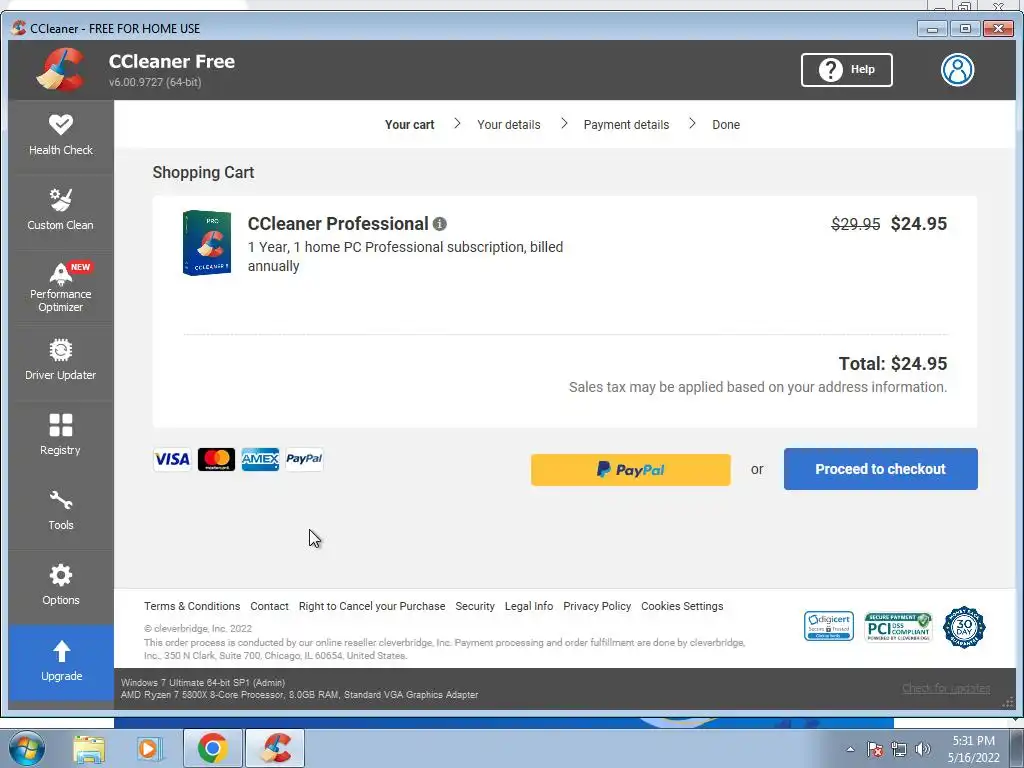The height and width of the screenshot is (768, 1024).
Task: Click the volume speaker tray icon
Action: point(923,749)
